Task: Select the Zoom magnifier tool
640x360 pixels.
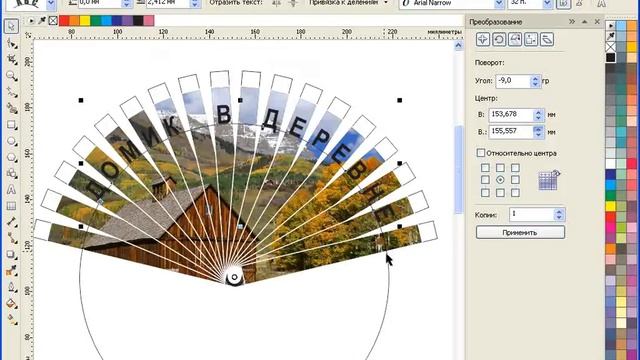Action: (11, 76)
